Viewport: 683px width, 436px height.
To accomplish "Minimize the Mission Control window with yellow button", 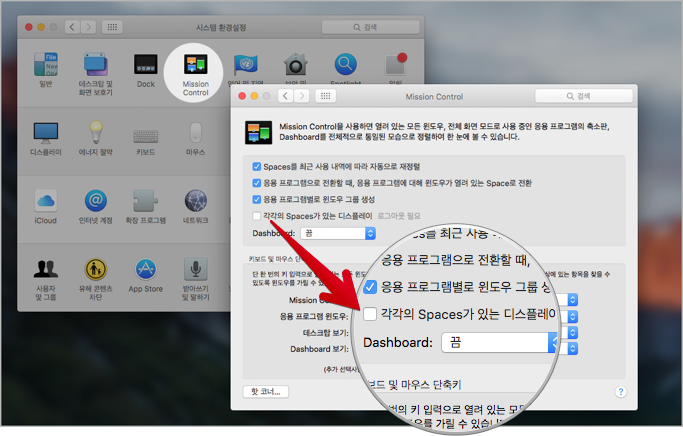I will click(254, 96).
